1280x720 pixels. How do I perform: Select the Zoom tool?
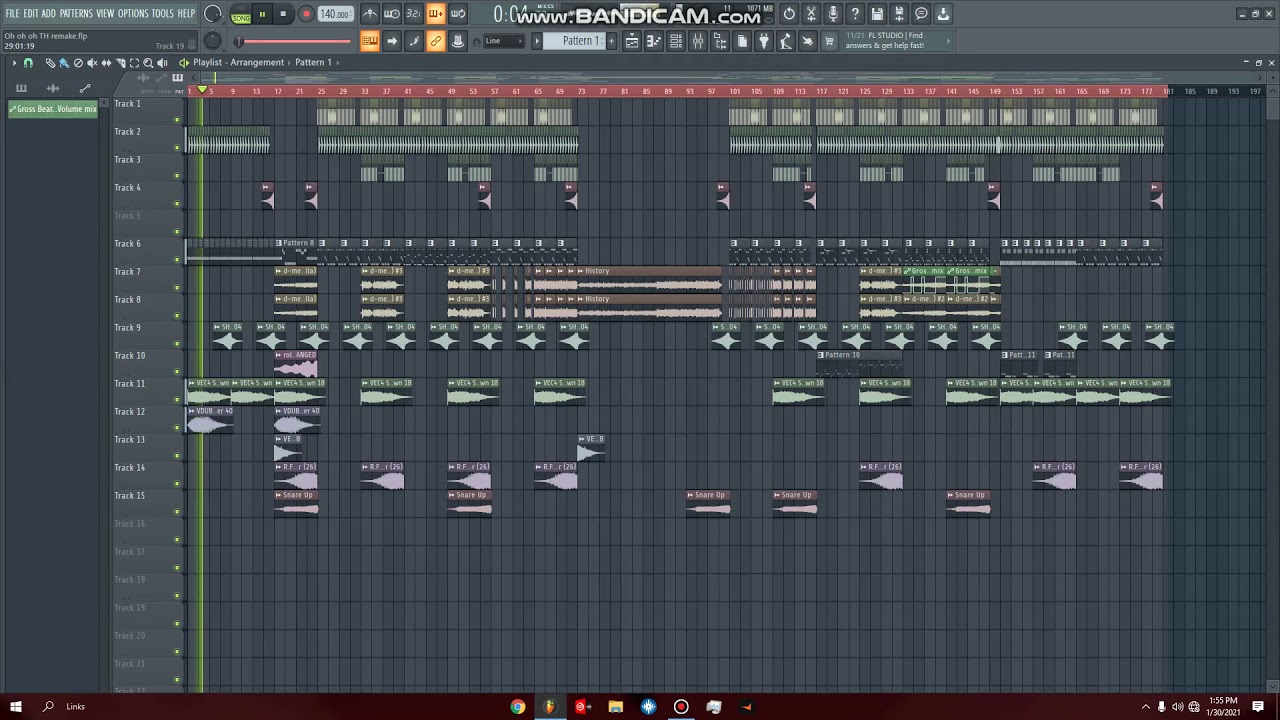pyautogui.click(x=148, y=63)
